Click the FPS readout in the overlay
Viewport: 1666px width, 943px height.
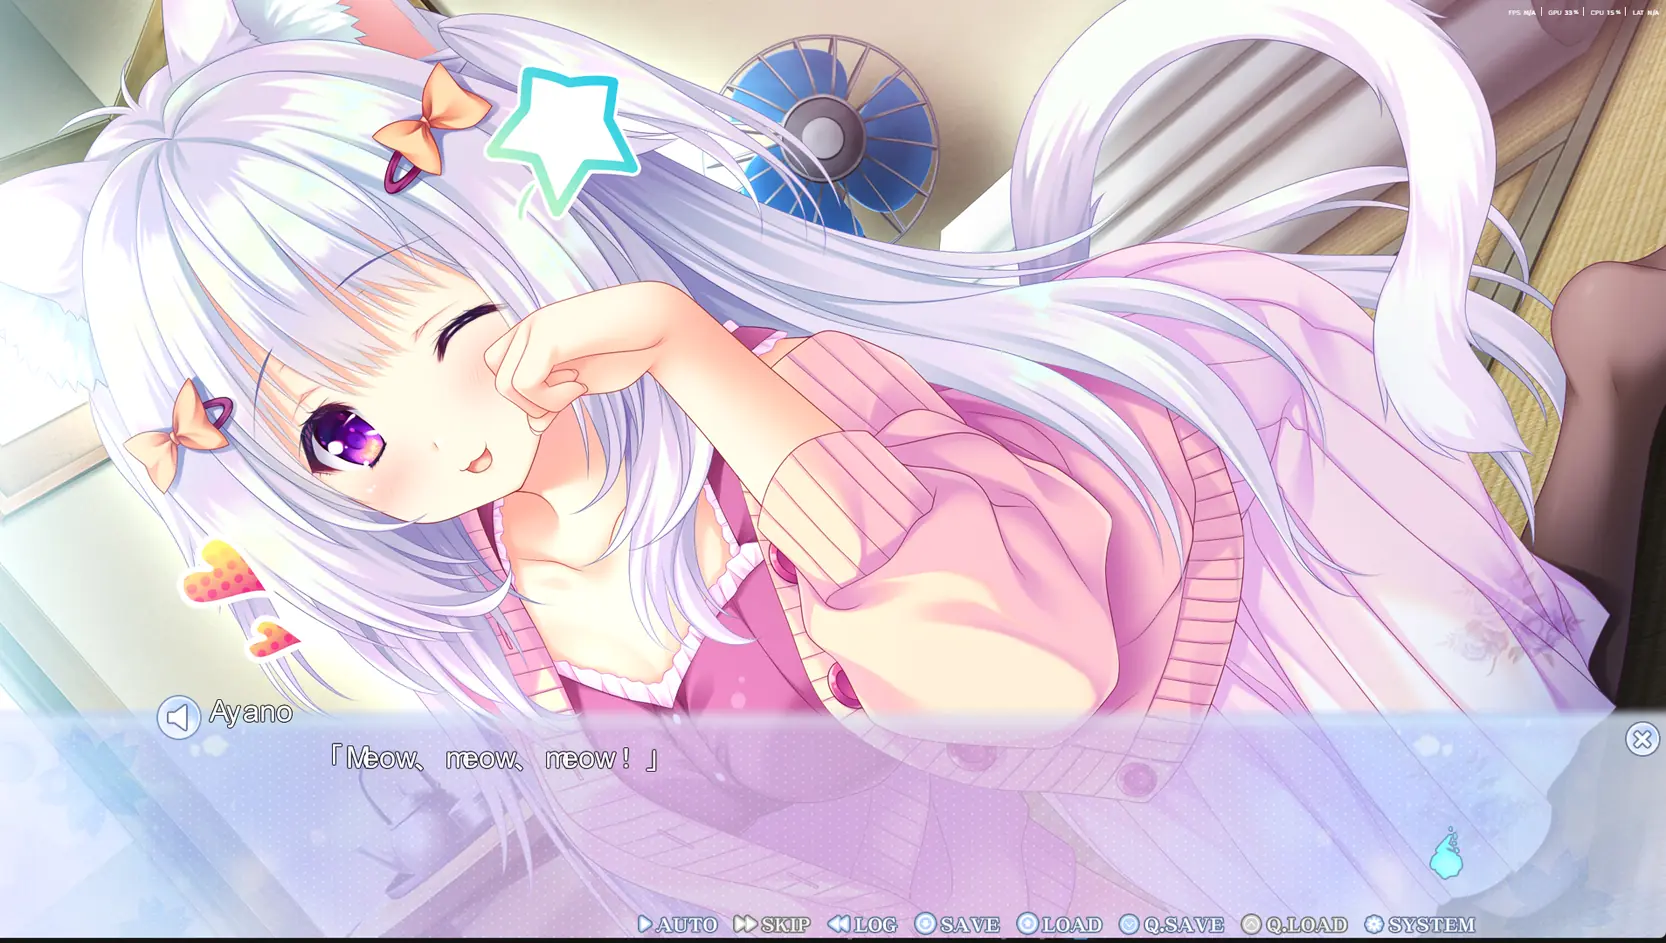pyautogui.click(x=1521, y=12)
